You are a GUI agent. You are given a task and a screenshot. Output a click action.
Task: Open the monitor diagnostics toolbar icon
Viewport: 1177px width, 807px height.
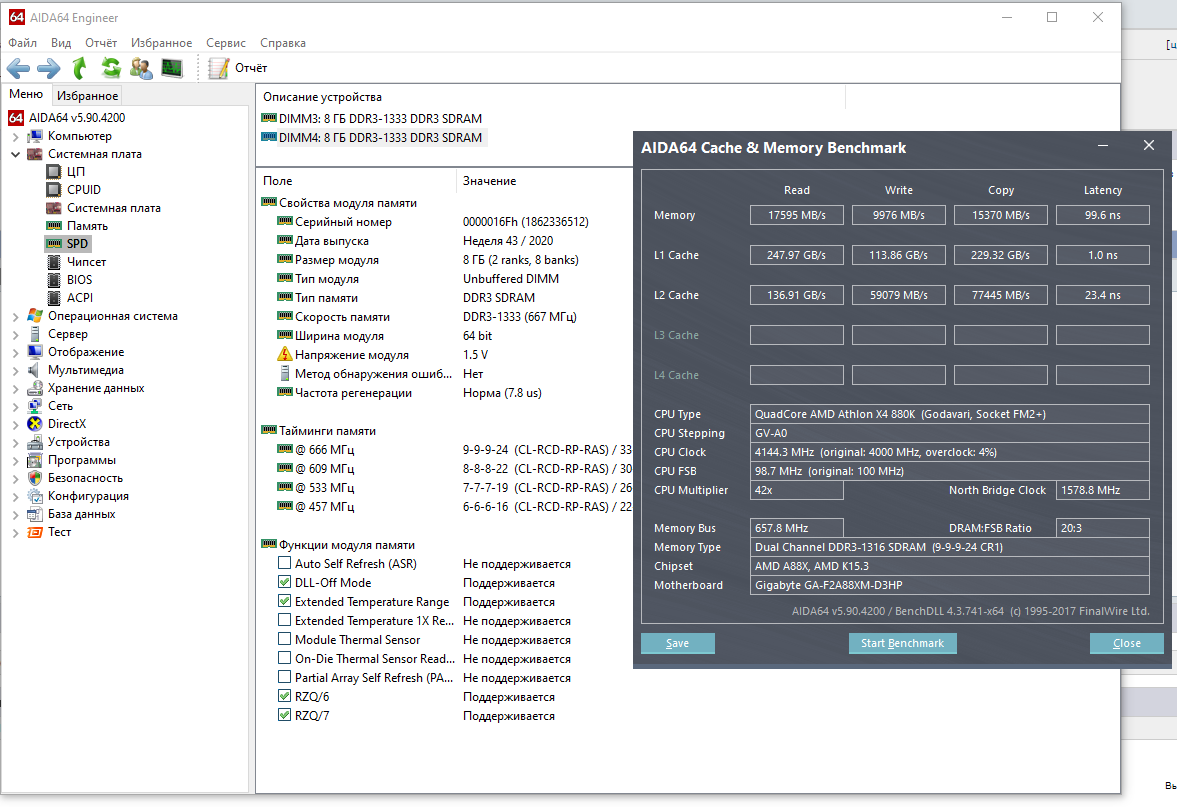(172, 68)
